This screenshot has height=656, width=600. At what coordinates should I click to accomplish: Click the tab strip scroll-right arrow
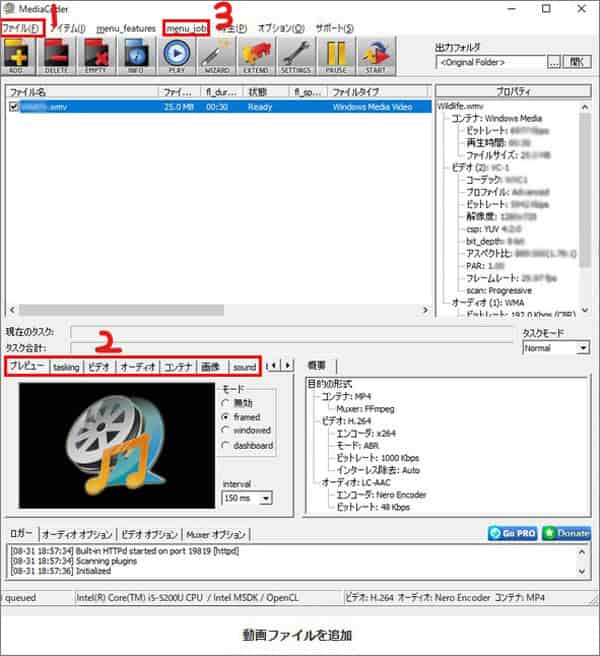coord(287,365)
